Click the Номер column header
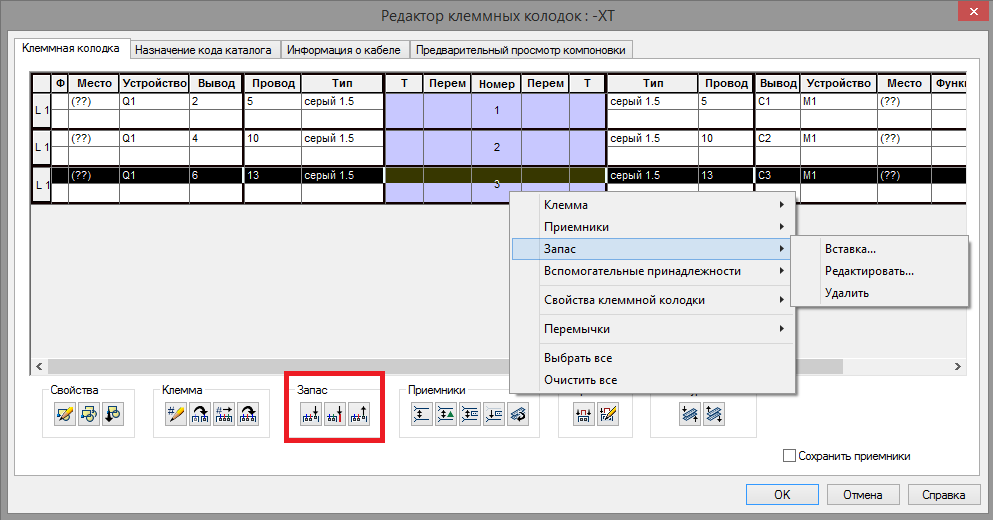The image size is (993, 520). (496, 84)
